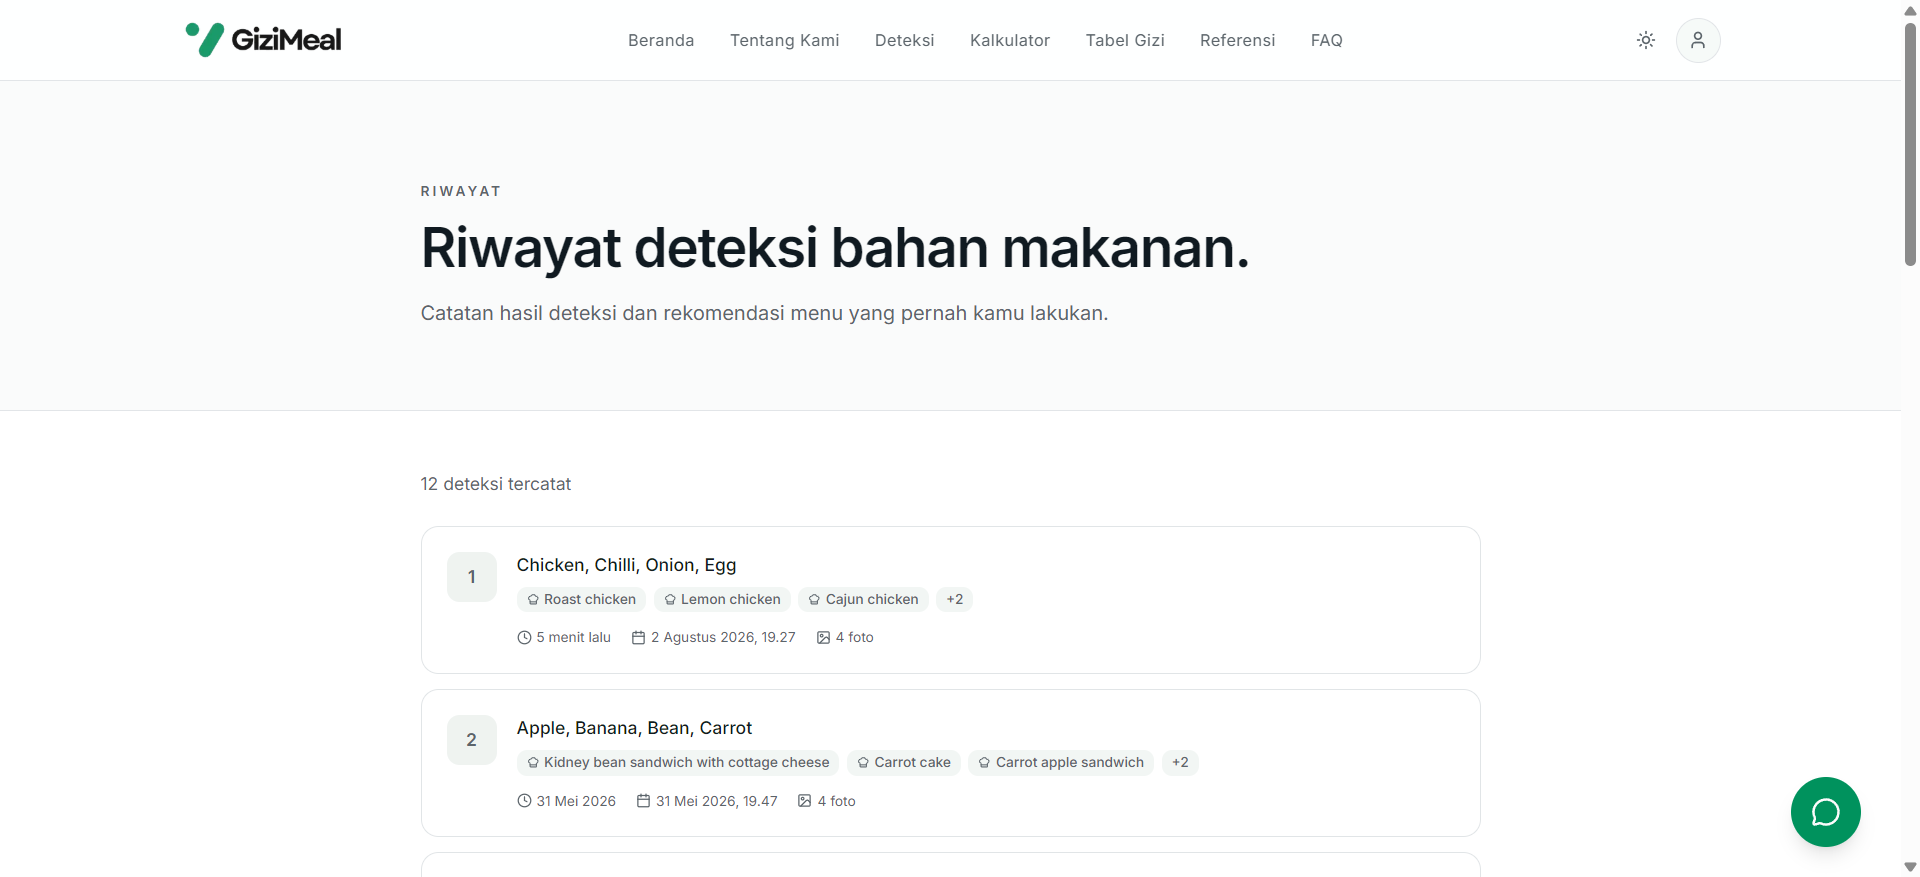Click the chef hat icon on Carrot cake
The height and width of the screenshot is (877, 1920).
pyautogui.click(x=863, y=763)
